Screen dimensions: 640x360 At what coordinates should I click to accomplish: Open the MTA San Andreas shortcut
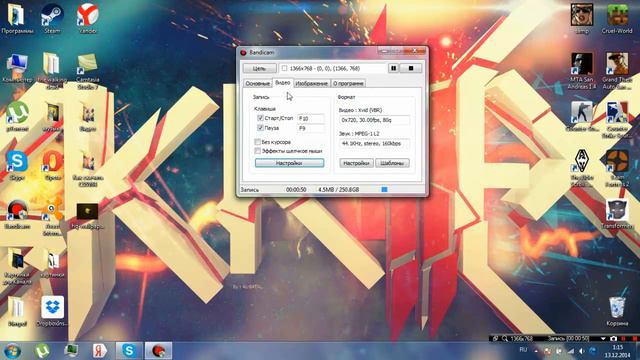click(x=582, y=71)
